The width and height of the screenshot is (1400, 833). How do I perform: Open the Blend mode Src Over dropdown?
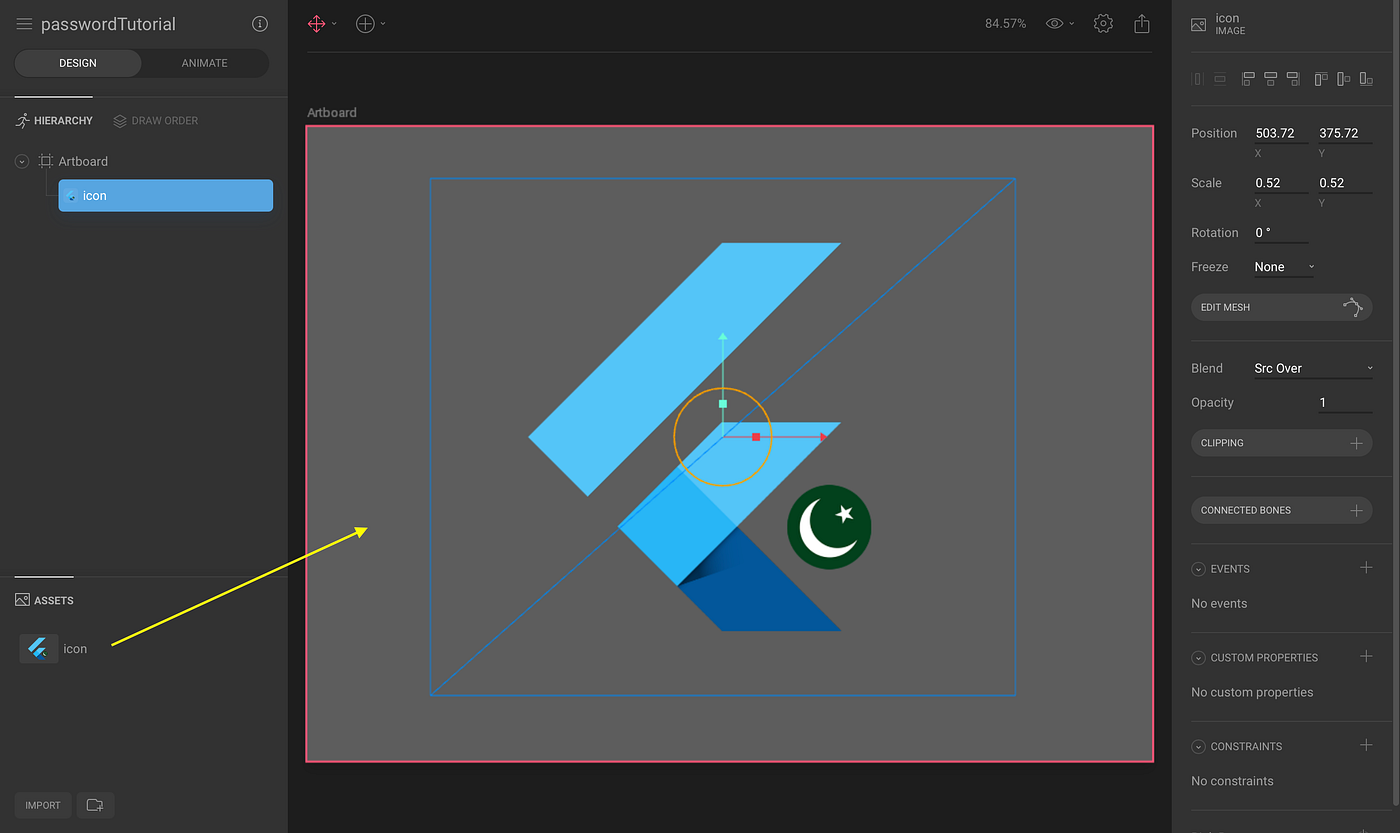[1313, 367]
